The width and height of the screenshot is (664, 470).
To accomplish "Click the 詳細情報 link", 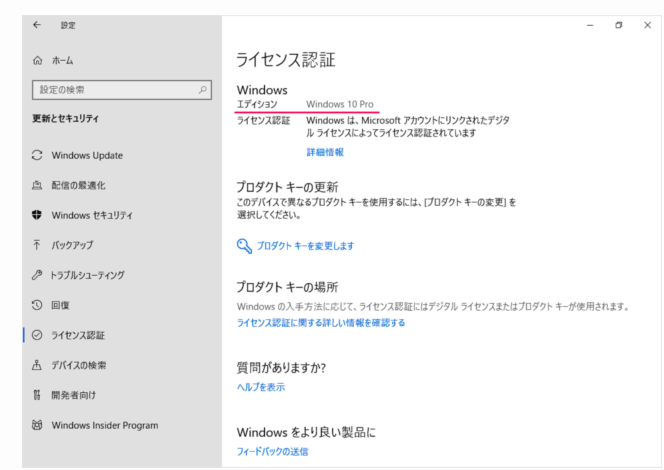I will pyautogui.click(x=325, y=152).
